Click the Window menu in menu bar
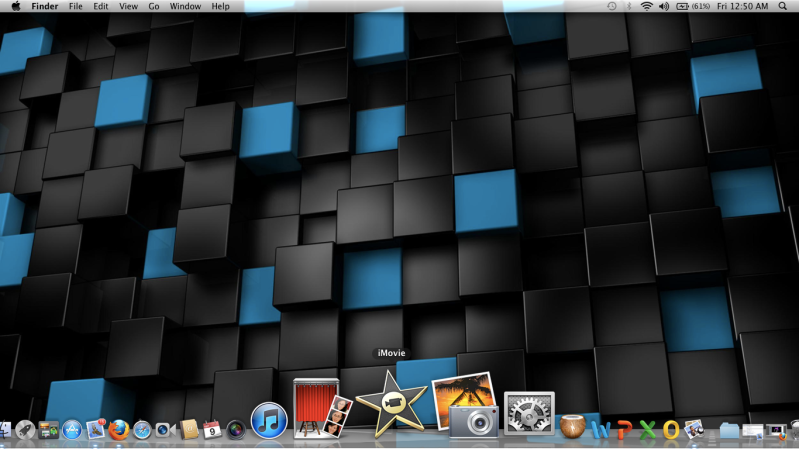Viewport: 799px width, 449px height. pyautogui.click(x=185, y=6)
